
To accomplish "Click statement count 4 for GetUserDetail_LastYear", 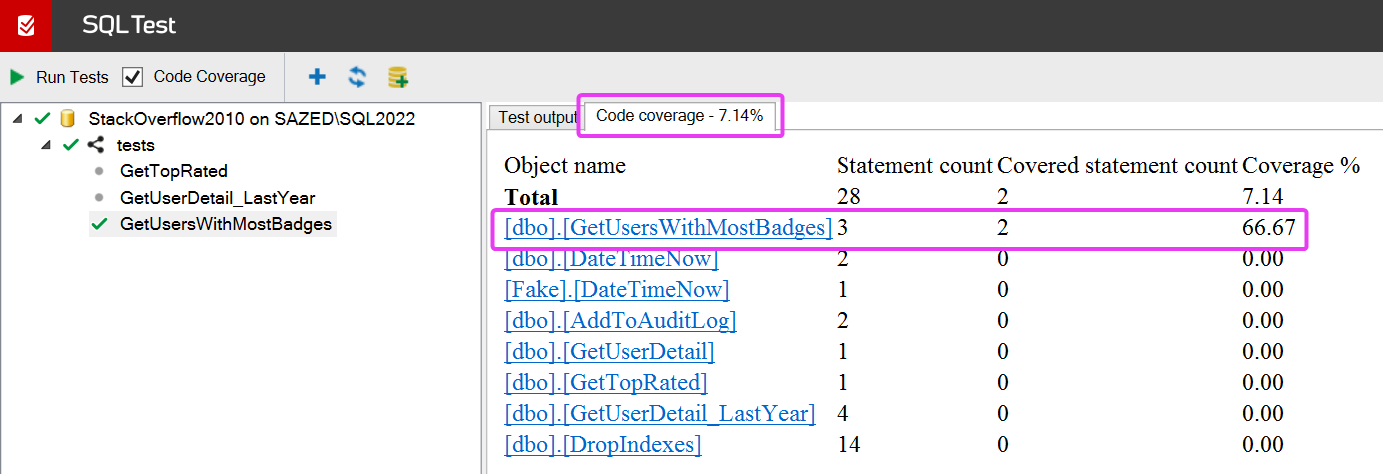I will [x=843, y=414].
